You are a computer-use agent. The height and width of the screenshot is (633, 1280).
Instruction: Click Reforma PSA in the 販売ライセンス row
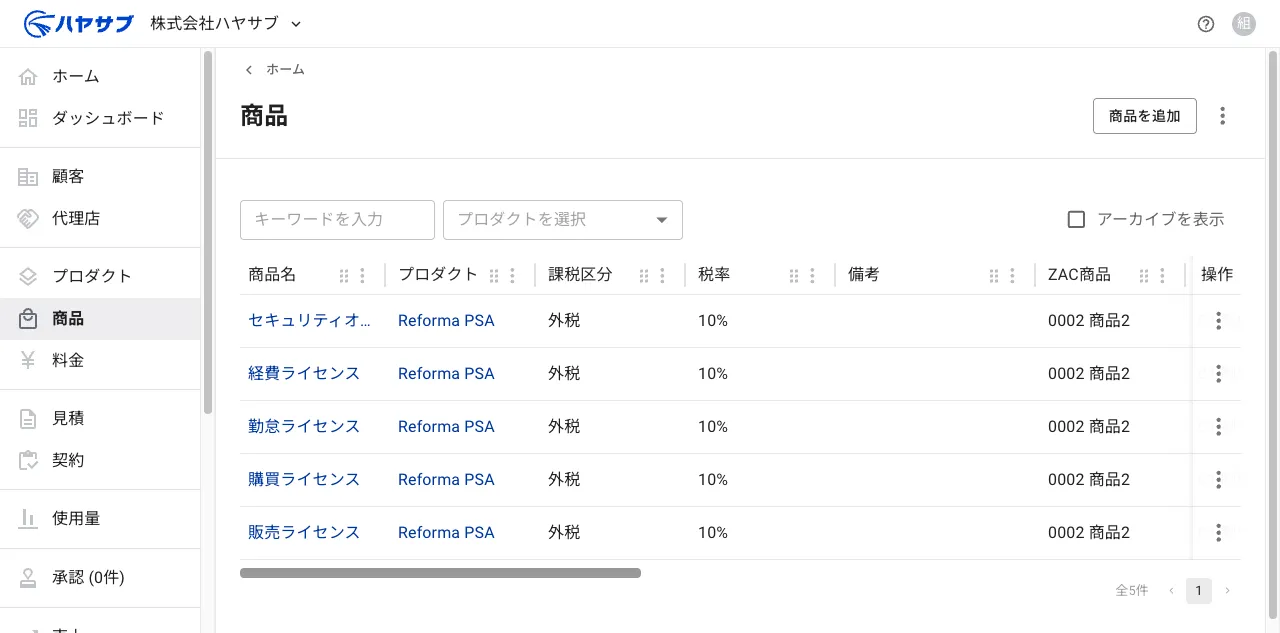pyautogui.click(x=446, y=532)
